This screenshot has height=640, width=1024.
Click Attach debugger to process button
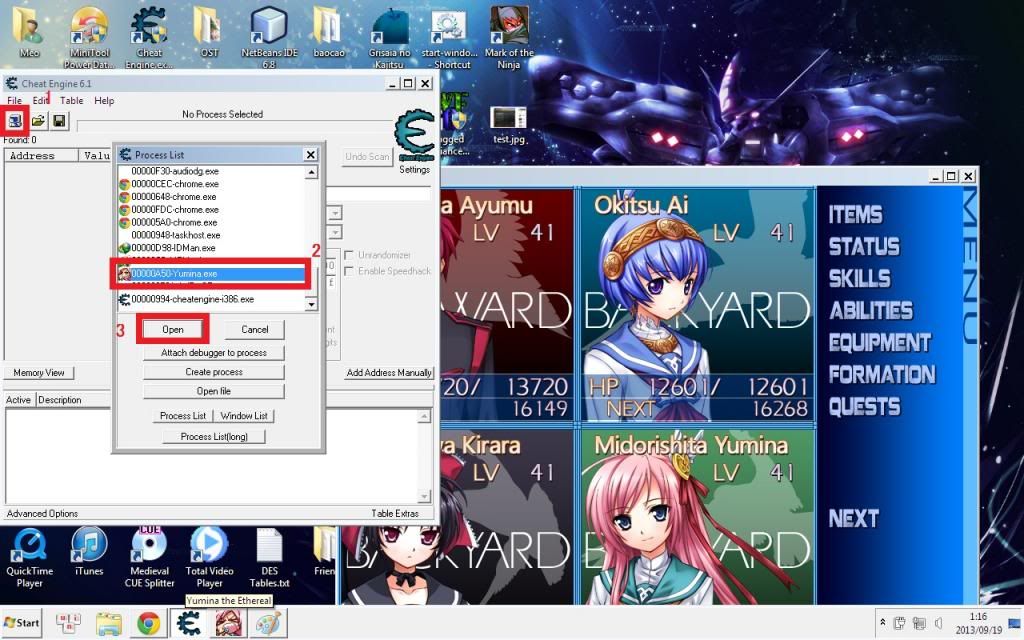(214, 353)
